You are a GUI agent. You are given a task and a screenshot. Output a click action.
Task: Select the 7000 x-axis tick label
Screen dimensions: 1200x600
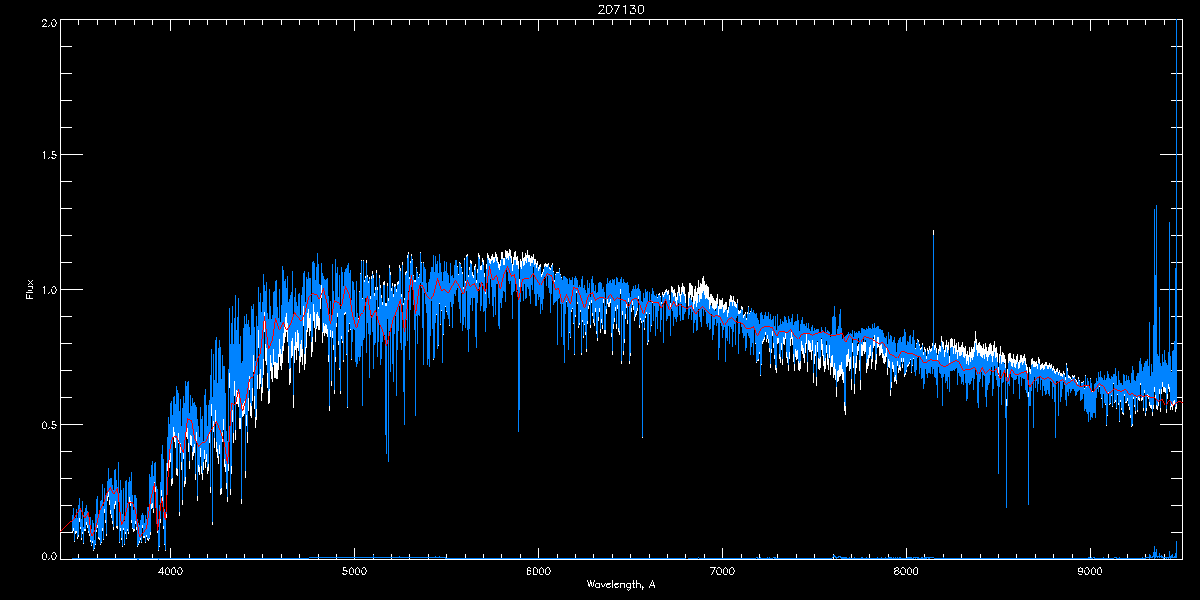pyautogui.click(x=722, y=571)
